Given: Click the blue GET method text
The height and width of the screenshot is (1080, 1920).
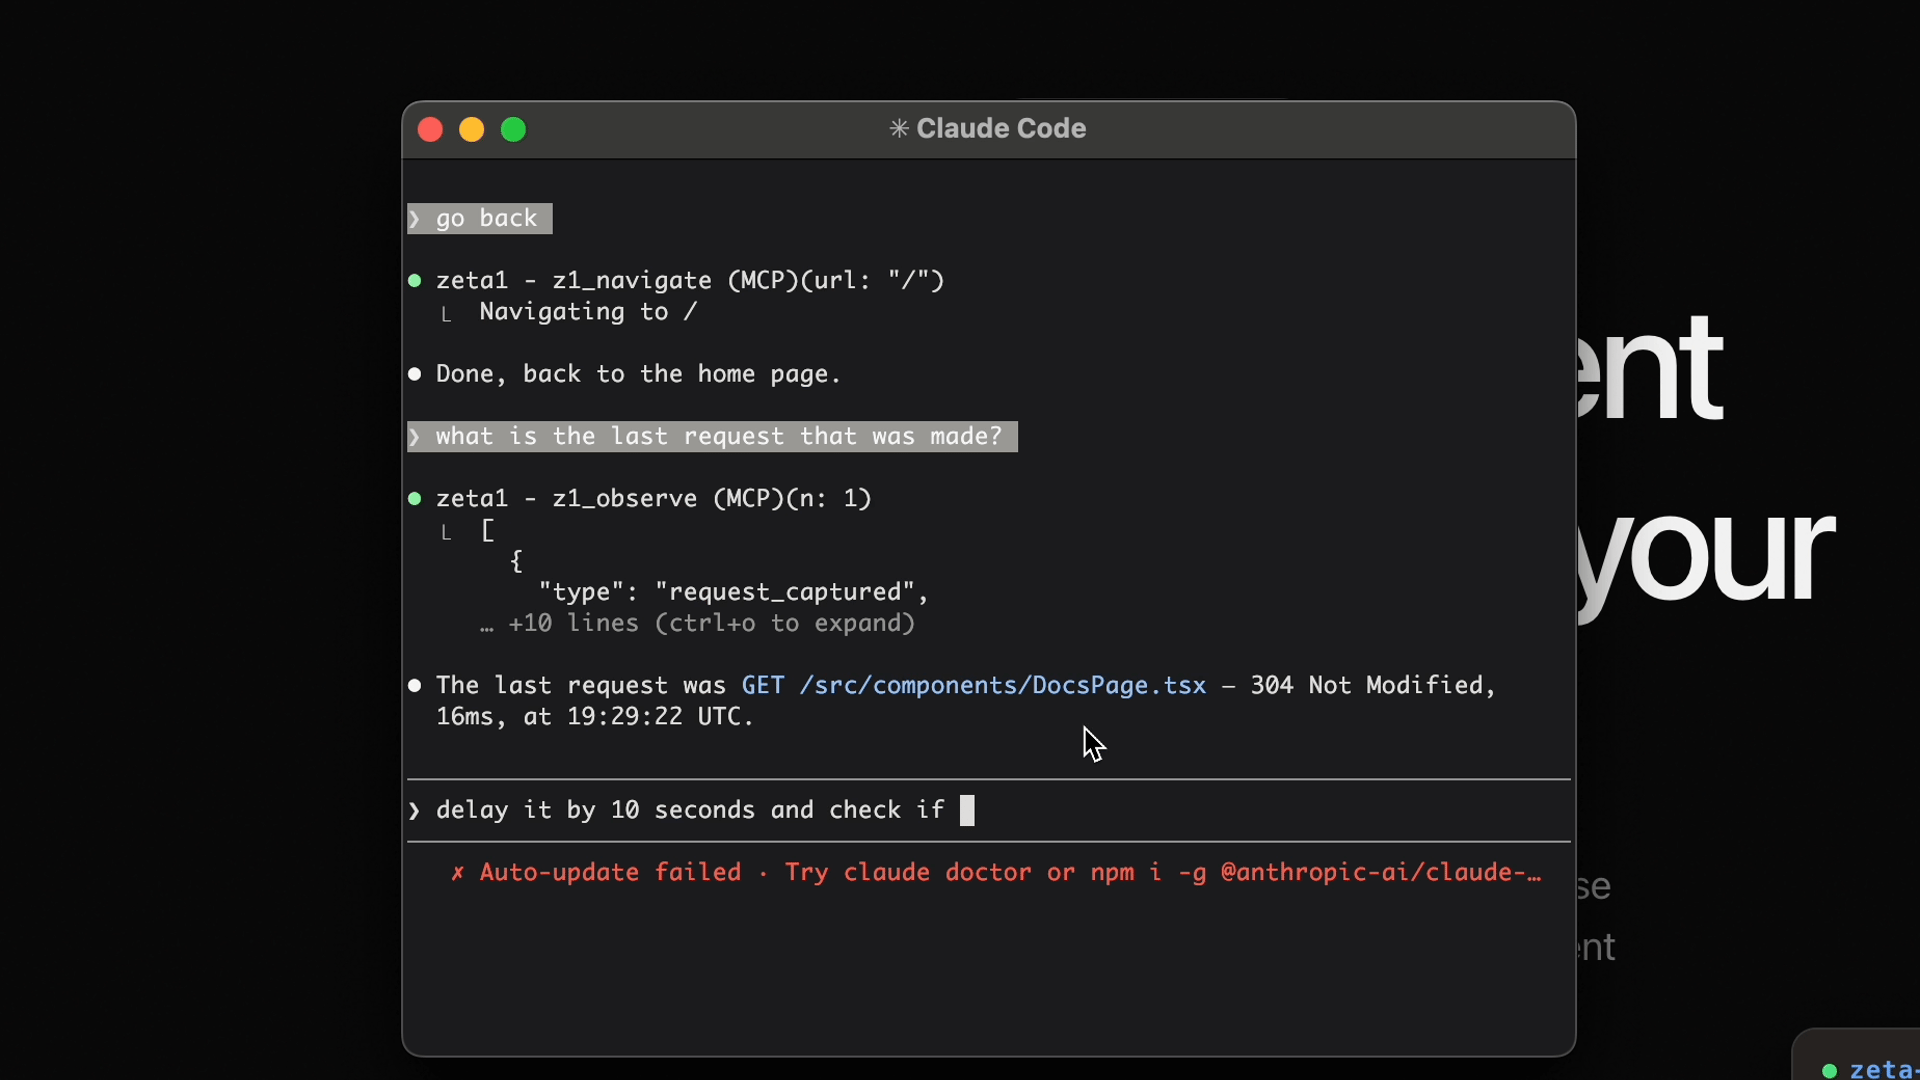Looking at the screenshot, I should click(762, 686).
